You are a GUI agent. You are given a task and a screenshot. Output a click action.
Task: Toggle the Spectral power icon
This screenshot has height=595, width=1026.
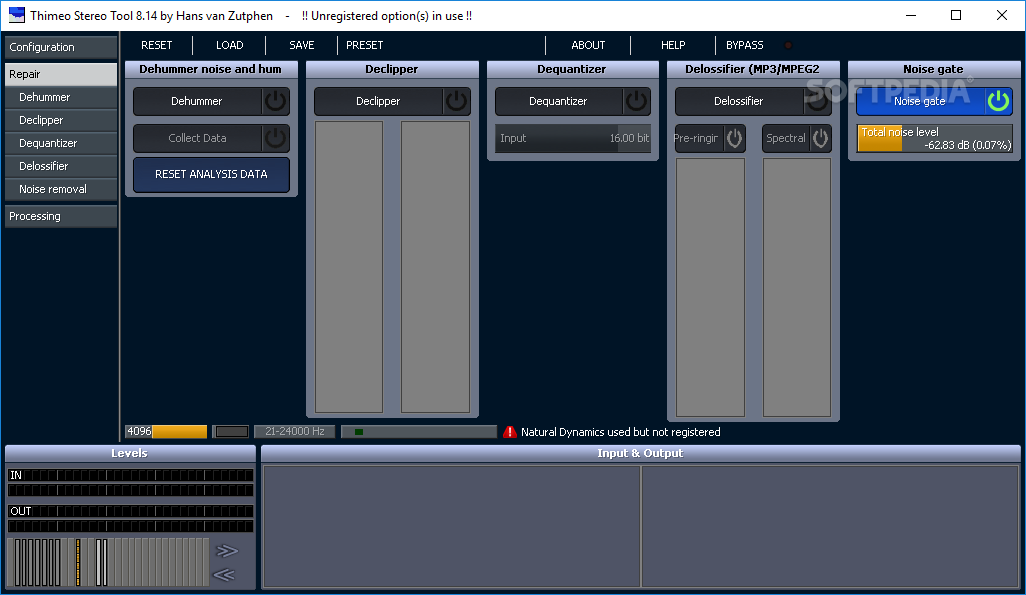[821, 138]
